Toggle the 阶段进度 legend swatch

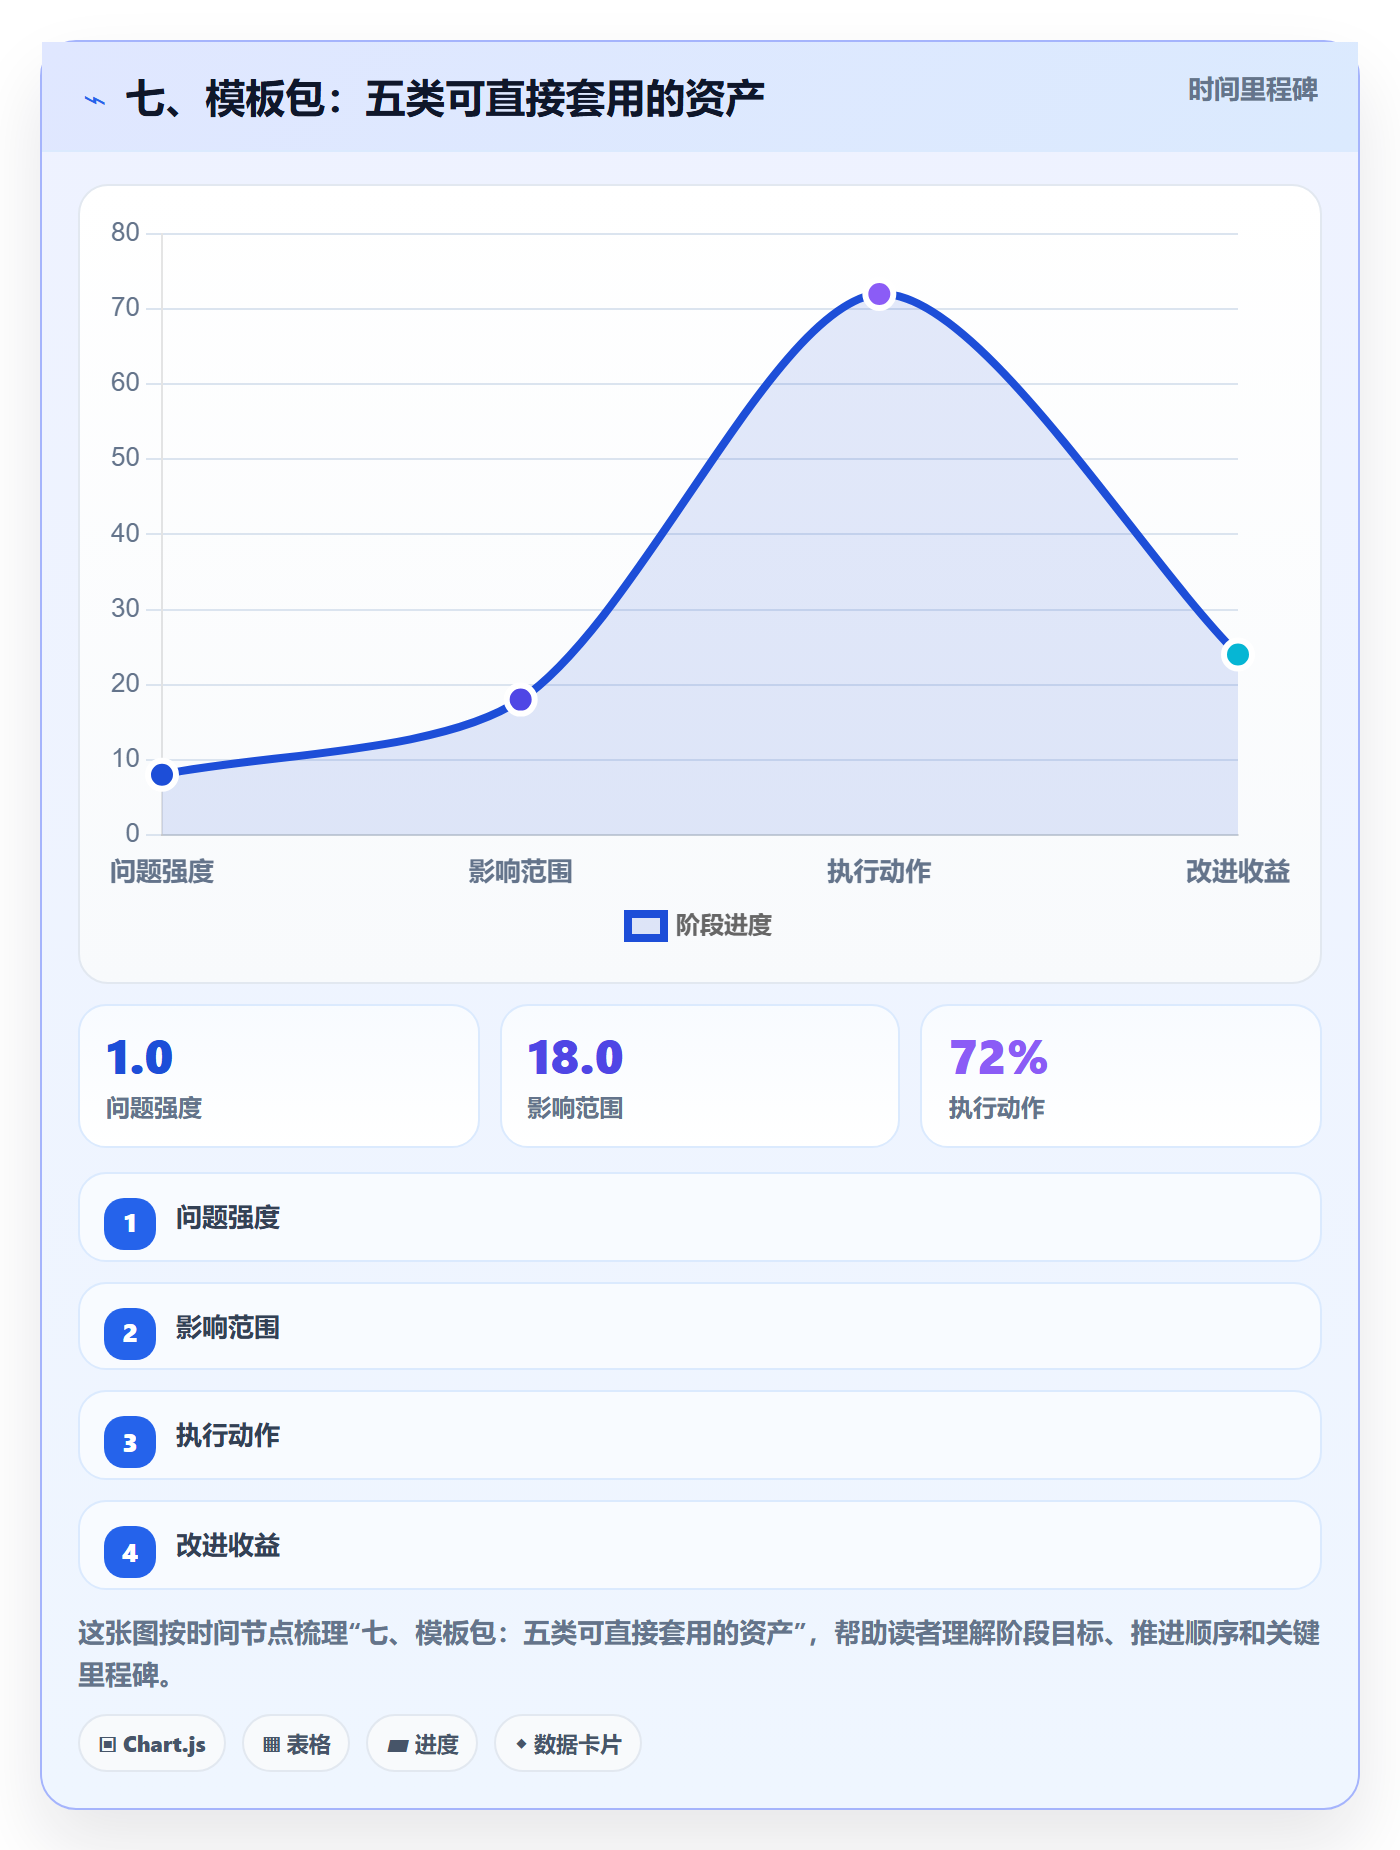click(645, 926)
